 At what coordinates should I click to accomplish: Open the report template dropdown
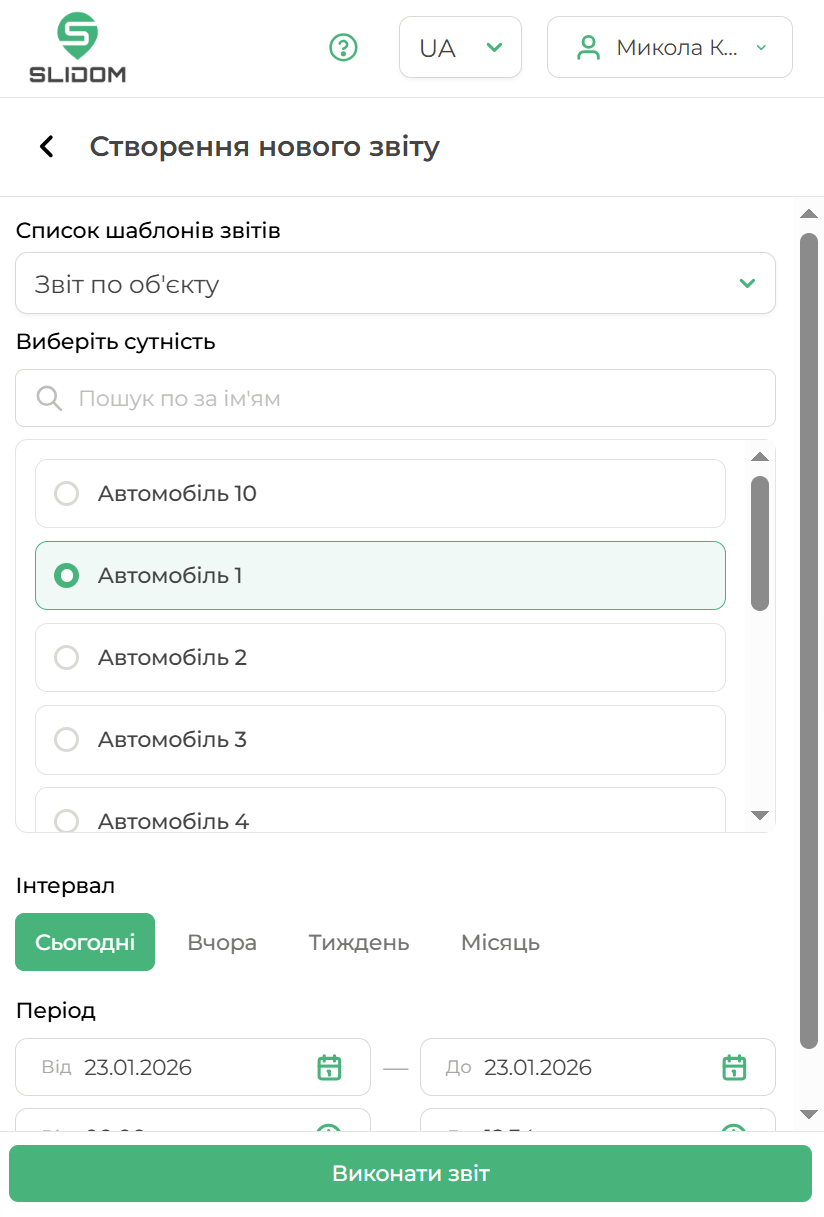[x=395, y=284]
